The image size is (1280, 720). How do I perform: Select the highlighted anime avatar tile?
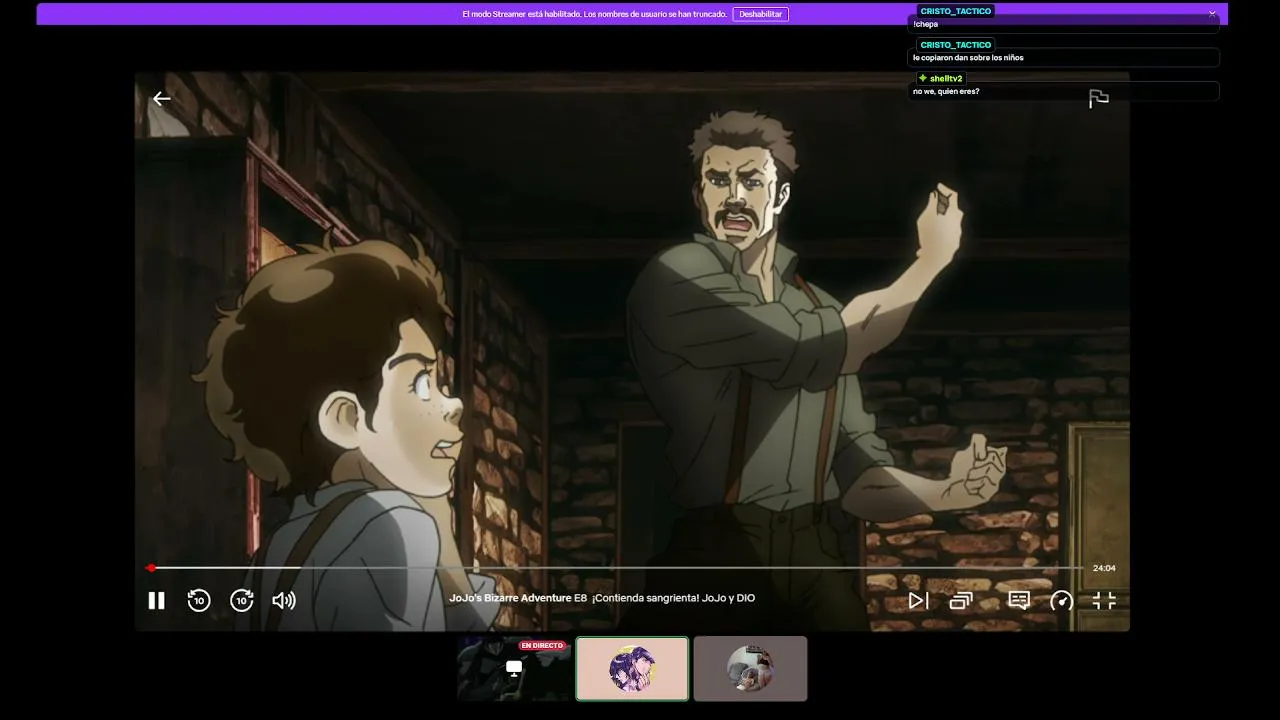pyautogui.click(x=632, y=669)
